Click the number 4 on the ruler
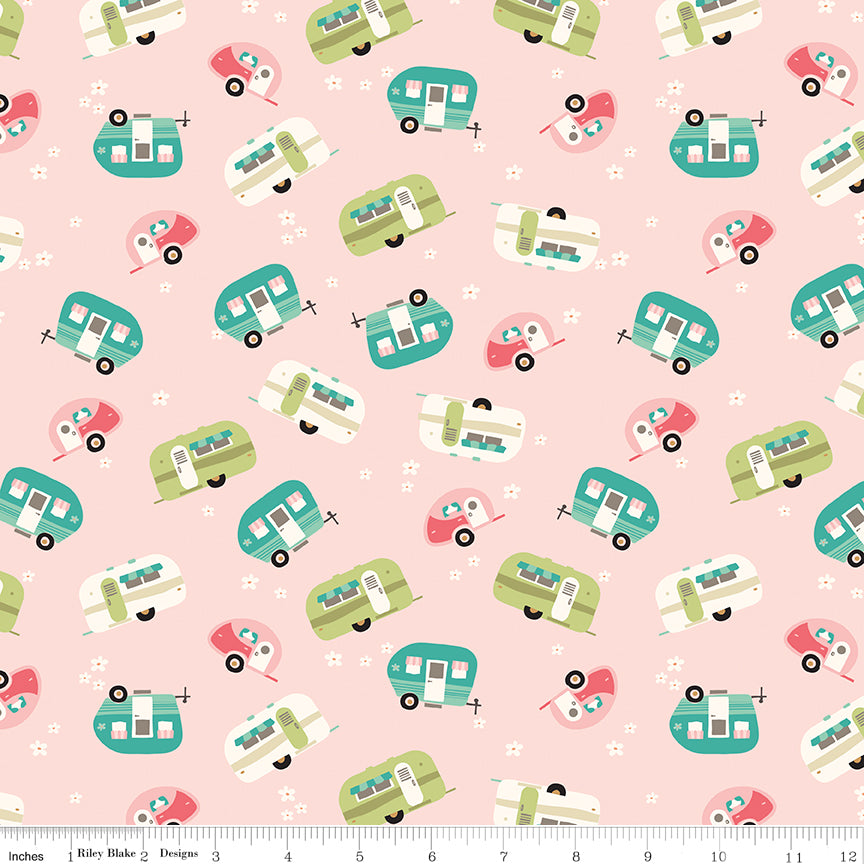864x864 pixels. point(287,855)
